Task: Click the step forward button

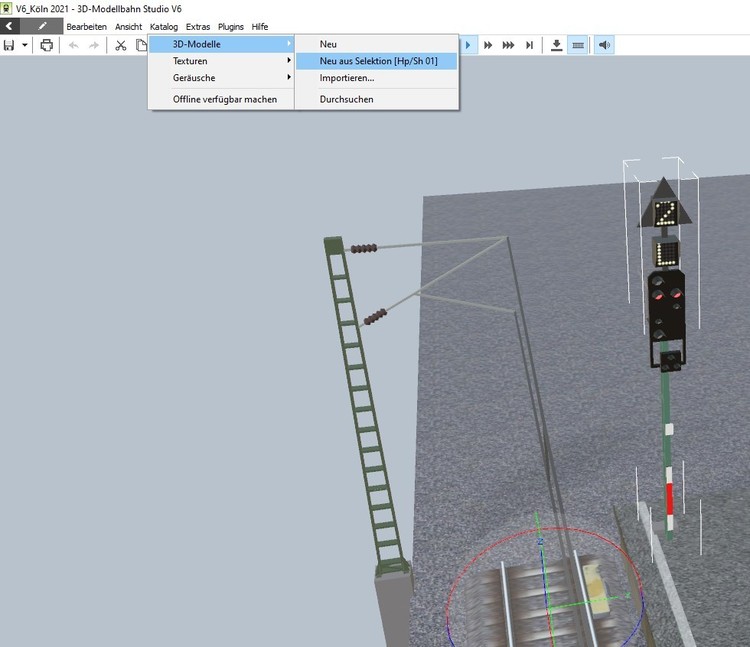Action: pos(530,45)
